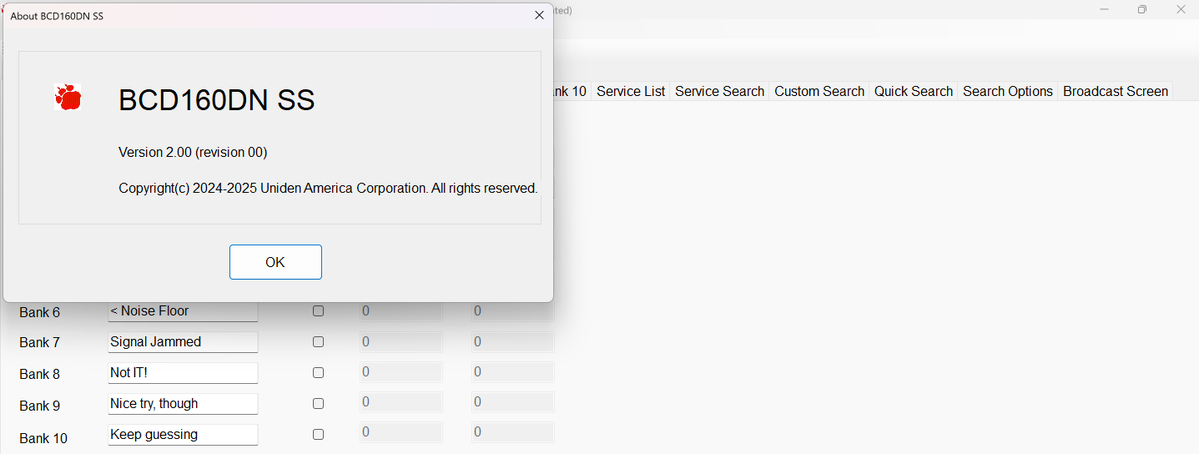Open the Broadcast Screen tab
This screenshot has height=454, width=1199.
[x=1116, y=91]
